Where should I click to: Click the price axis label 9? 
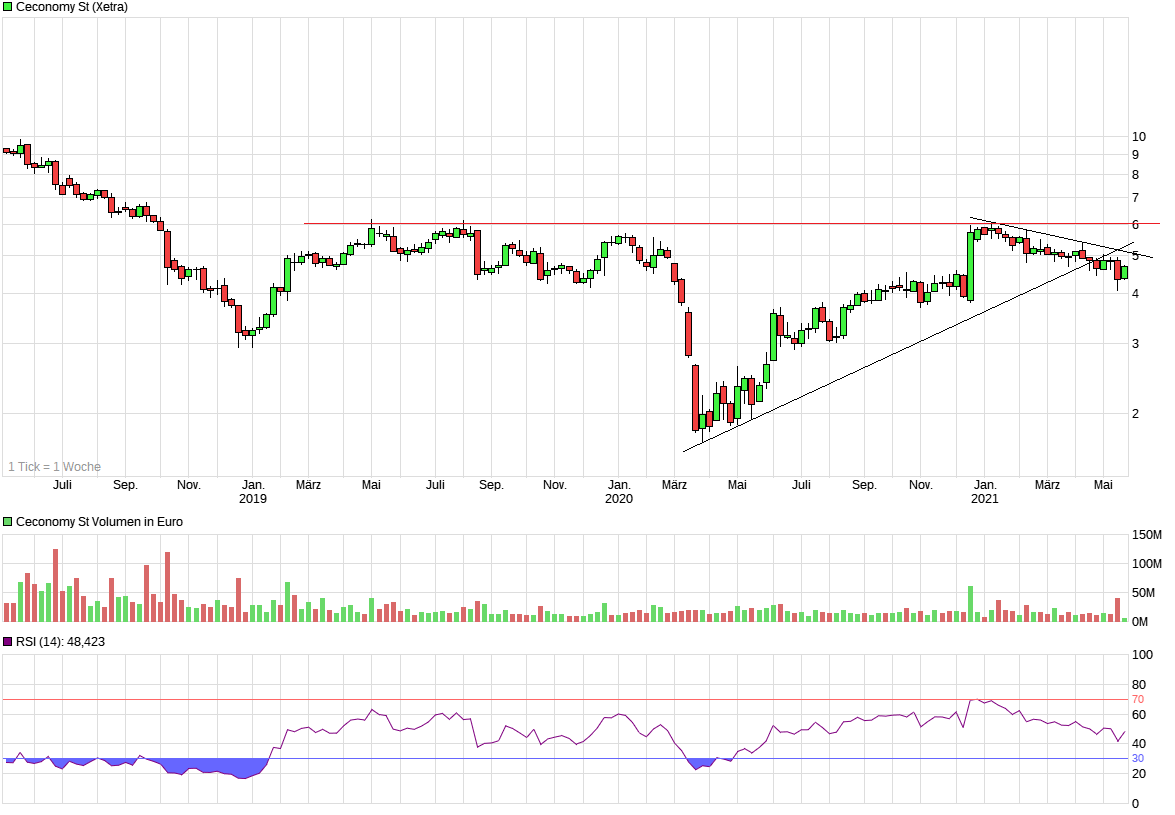point(1135,155)
